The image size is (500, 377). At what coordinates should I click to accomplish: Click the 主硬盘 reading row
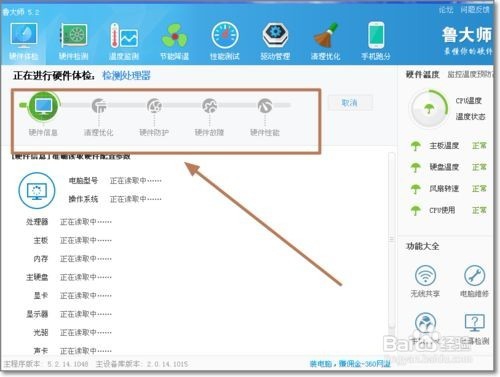click(69, 277)
